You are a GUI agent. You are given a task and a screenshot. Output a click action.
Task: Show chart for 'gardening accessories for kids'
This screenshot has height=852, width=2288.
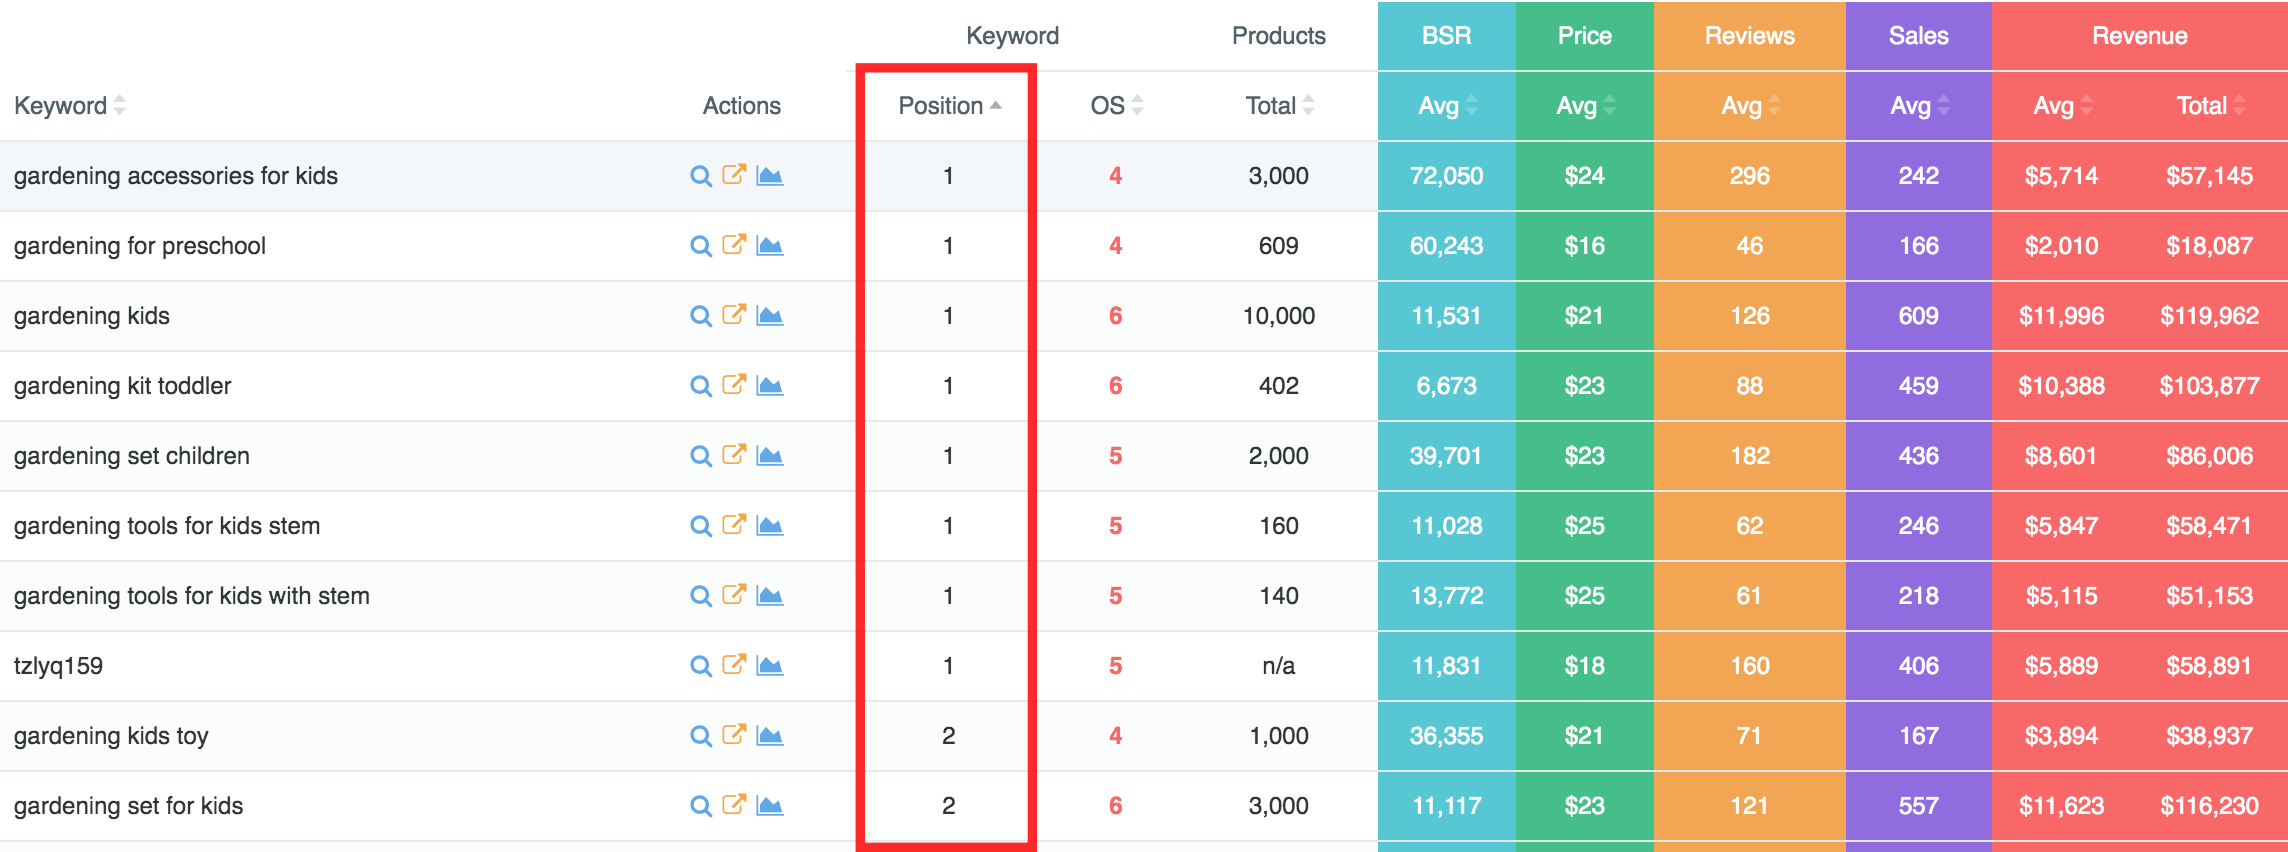769,176
